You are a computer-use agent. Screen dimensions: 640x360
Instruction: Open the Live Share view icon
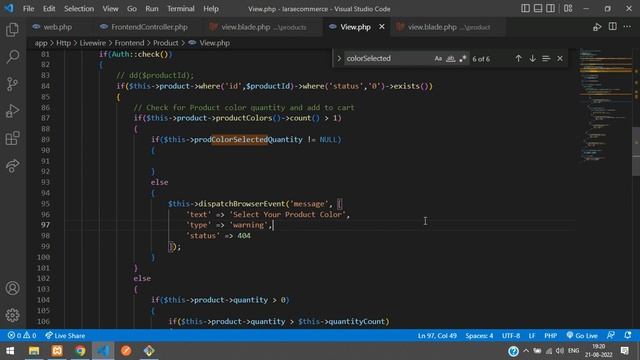(13, 165)
